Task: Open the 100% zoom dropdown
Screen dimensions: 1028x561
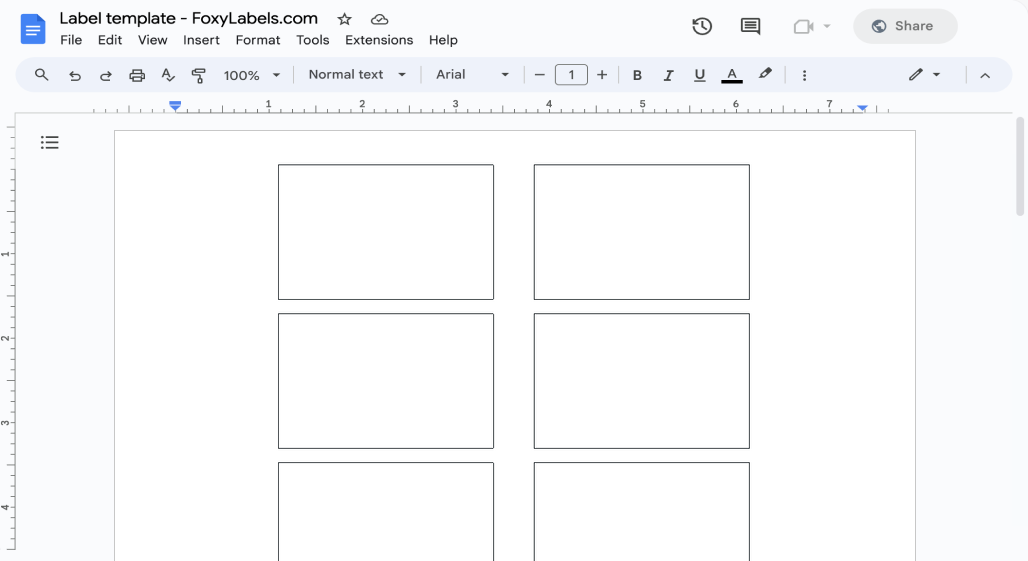Action: 252,75
